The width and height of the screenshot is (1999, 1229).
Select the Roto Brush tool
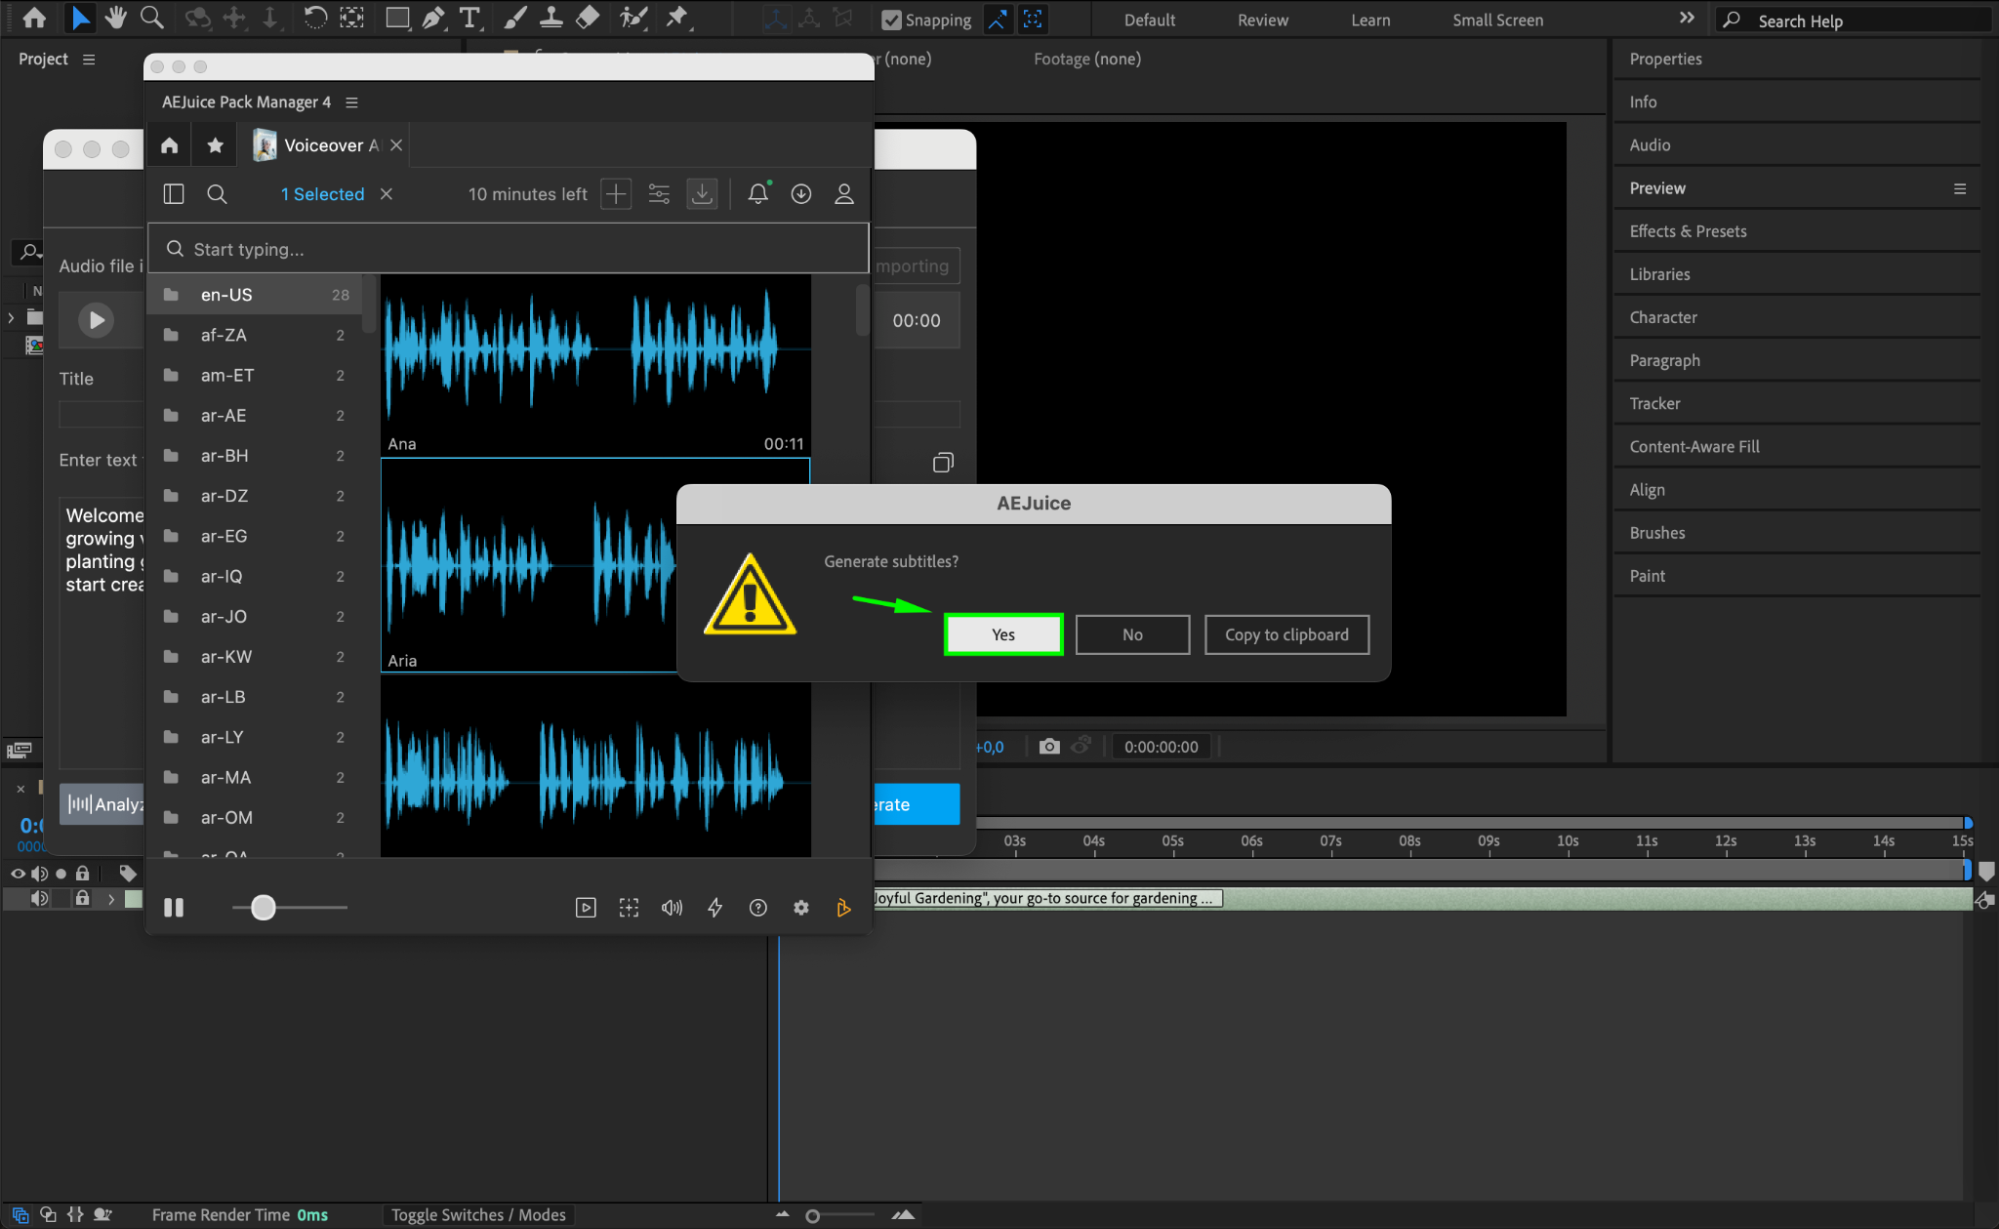[633, 17]
